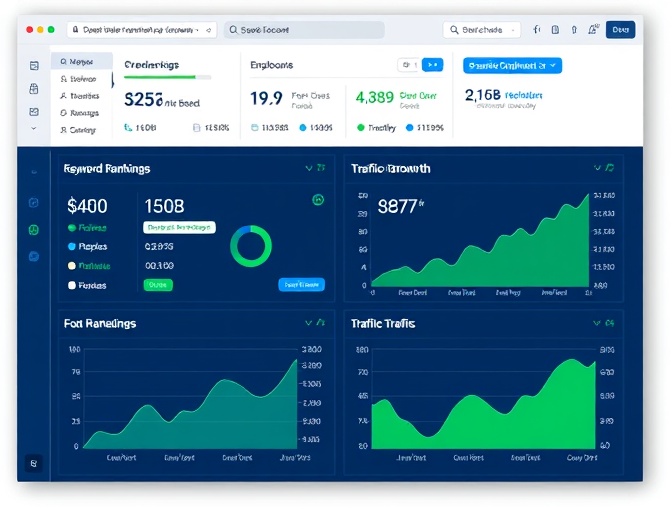Click the 'f' icon in the top toolbar
The width and height of the screenshot is (672, 512).
click(536, 30)
